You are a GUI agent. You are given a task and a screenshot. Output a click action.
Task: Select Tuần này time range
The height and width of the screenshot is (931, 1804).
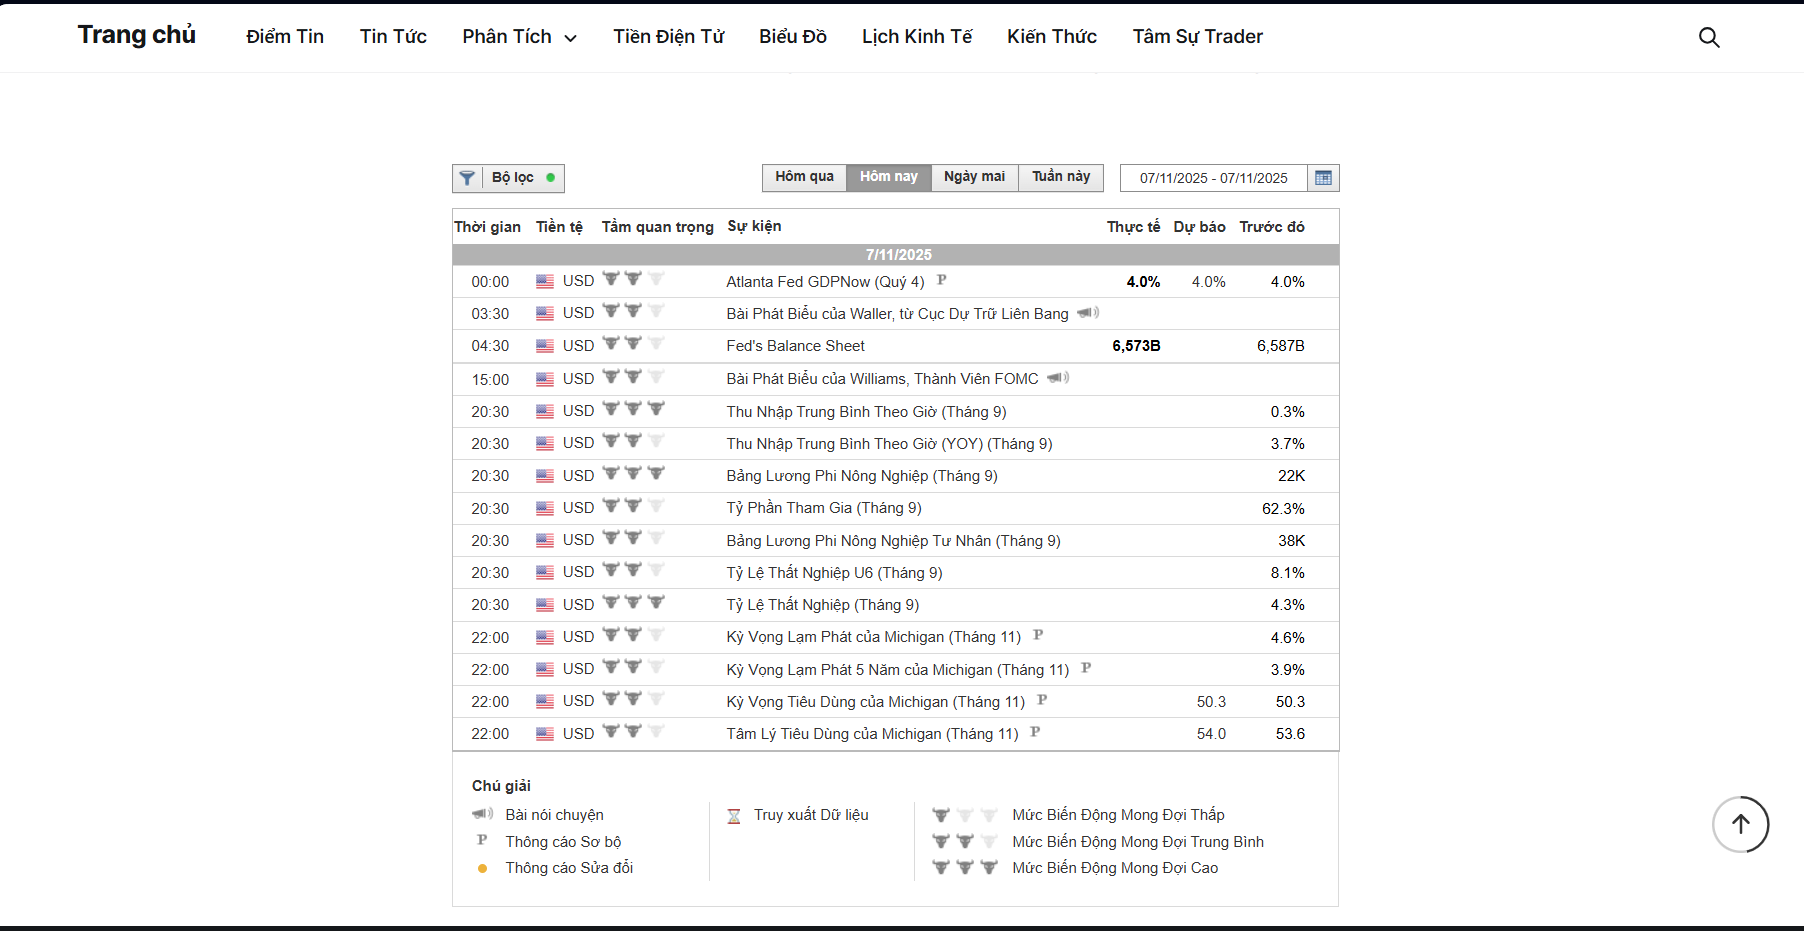click(x=1061, y=177)
